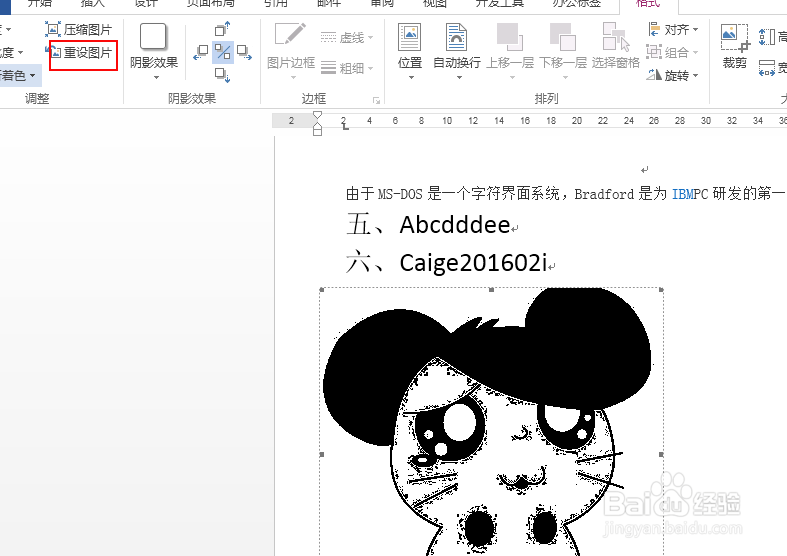Click the top-left picture corner handle
Screen dimensions: 787x556
(322, 290)
